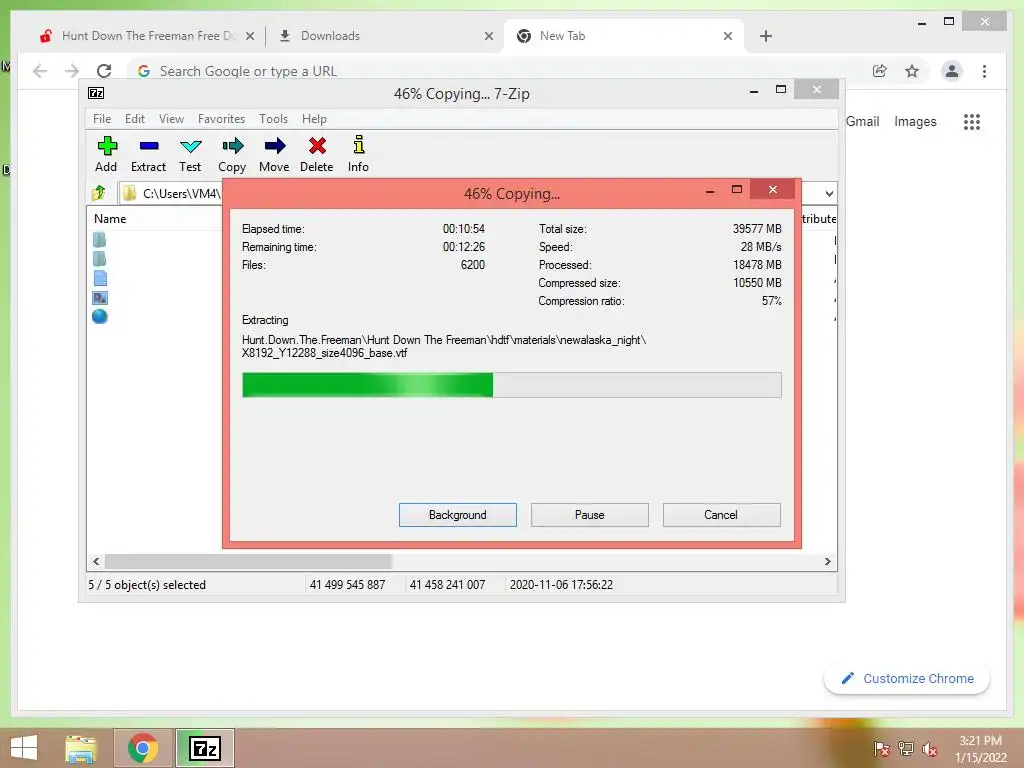The image size is (1024, 768).
Task: Reload page with Chrome refresh icon
Action: 104,71
